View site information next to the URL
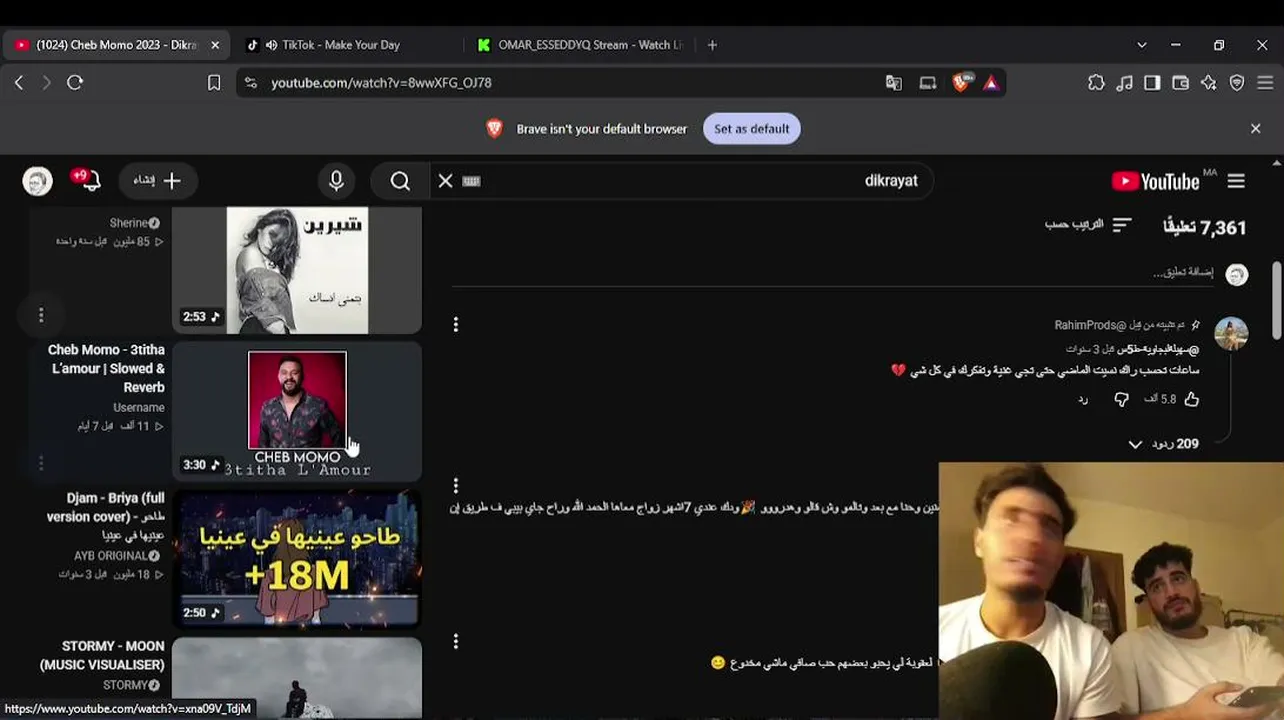Screen dimensions: 1284x720 click(x=250, y=83)
